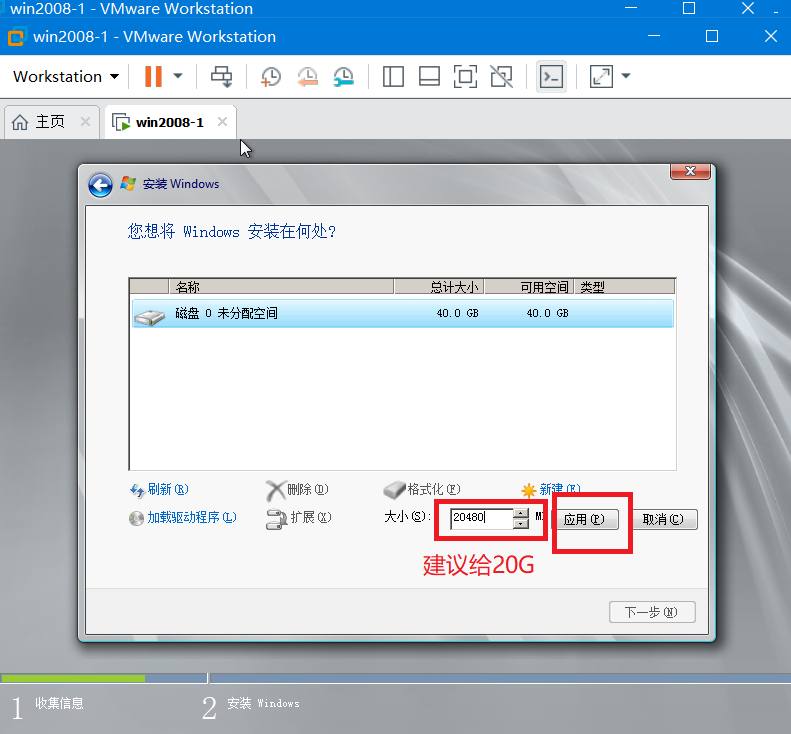The image size is (791, 734).
Task: Click the 删除(D) option
Action: pos(297,489)
